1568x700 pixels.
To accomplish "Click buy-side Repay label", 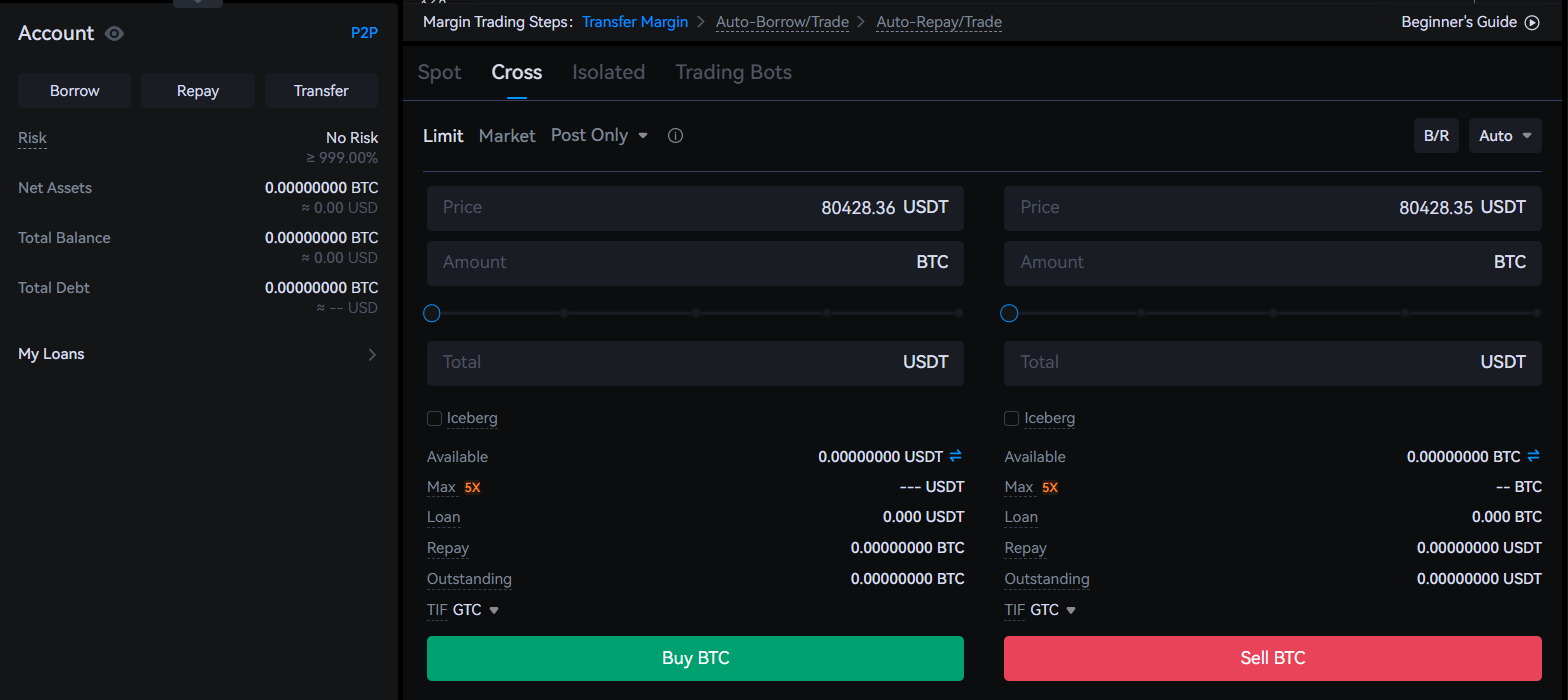I will point(448,548).
